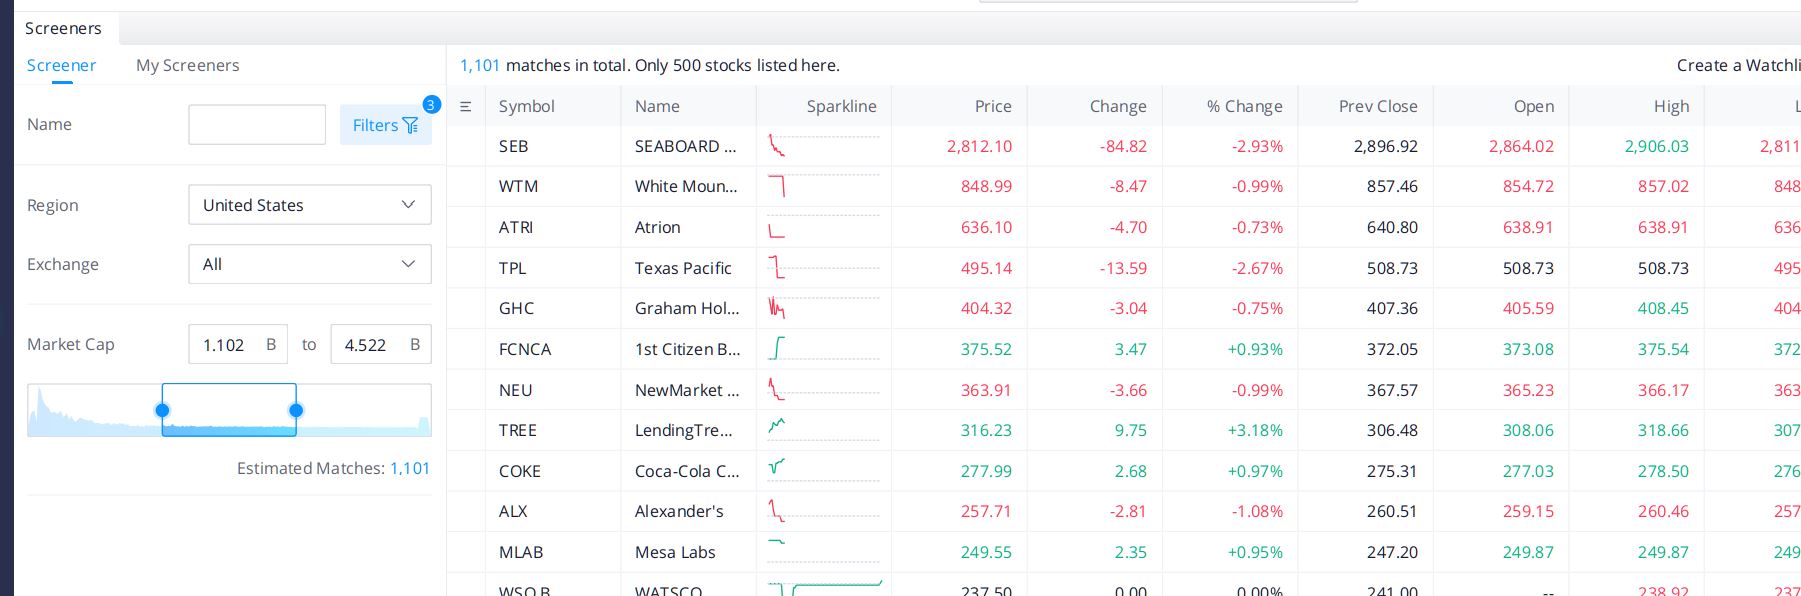
Task: Click the TREE sparkline chart
Action: coord(824,430)
